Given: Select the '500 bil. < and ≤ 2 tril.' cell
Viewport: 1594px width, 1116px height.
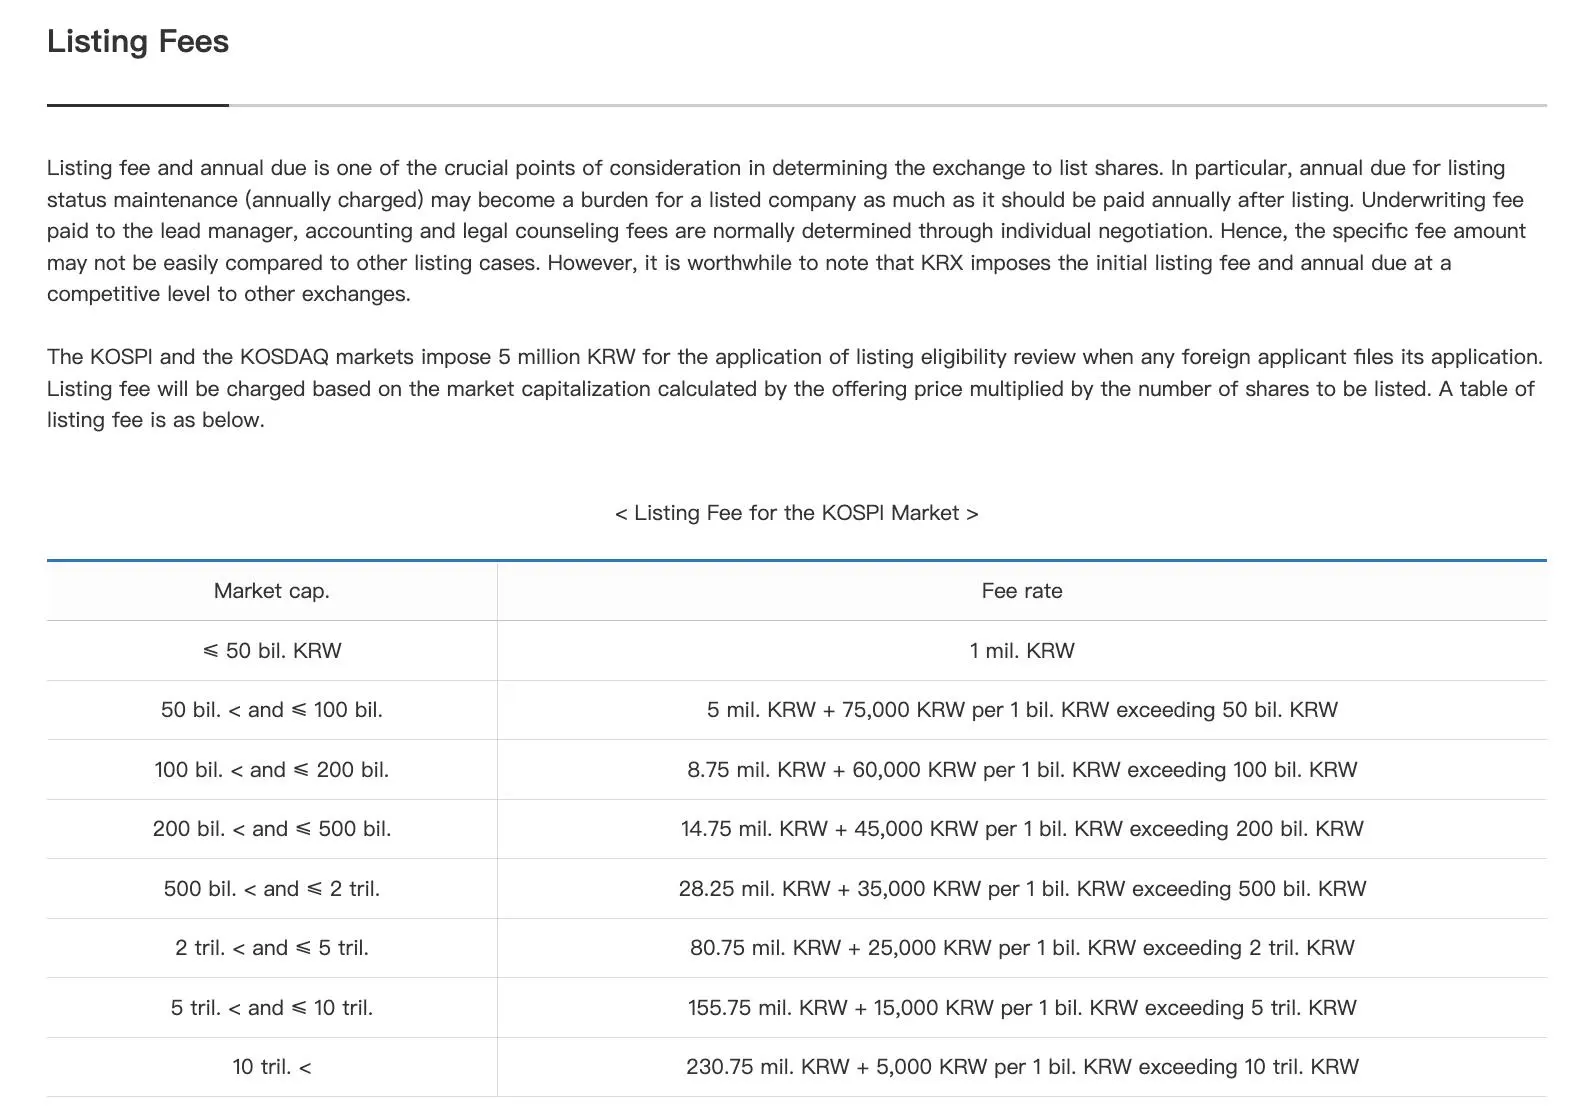Looking at the screenshot, I should (272, 889).
